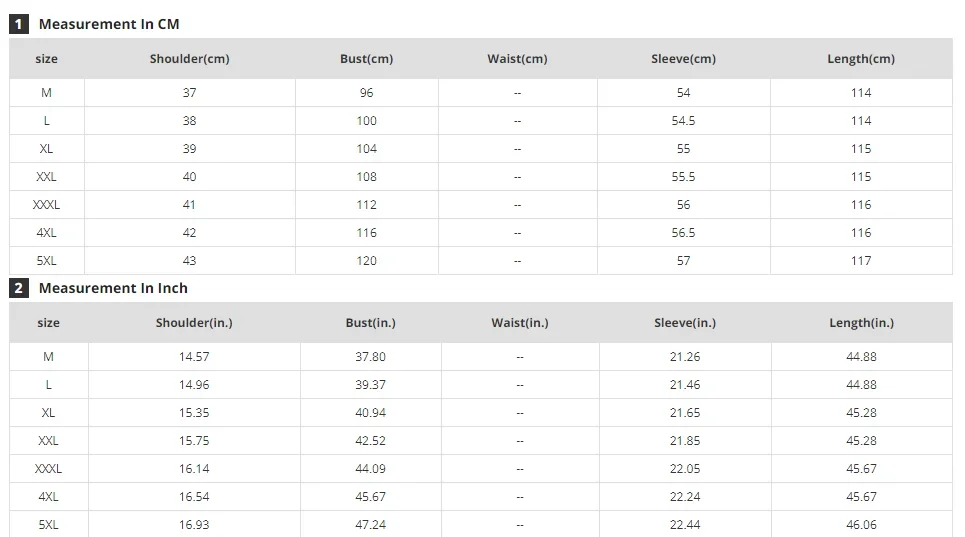Click the Sleeve(cm) column header

(684, 58)
